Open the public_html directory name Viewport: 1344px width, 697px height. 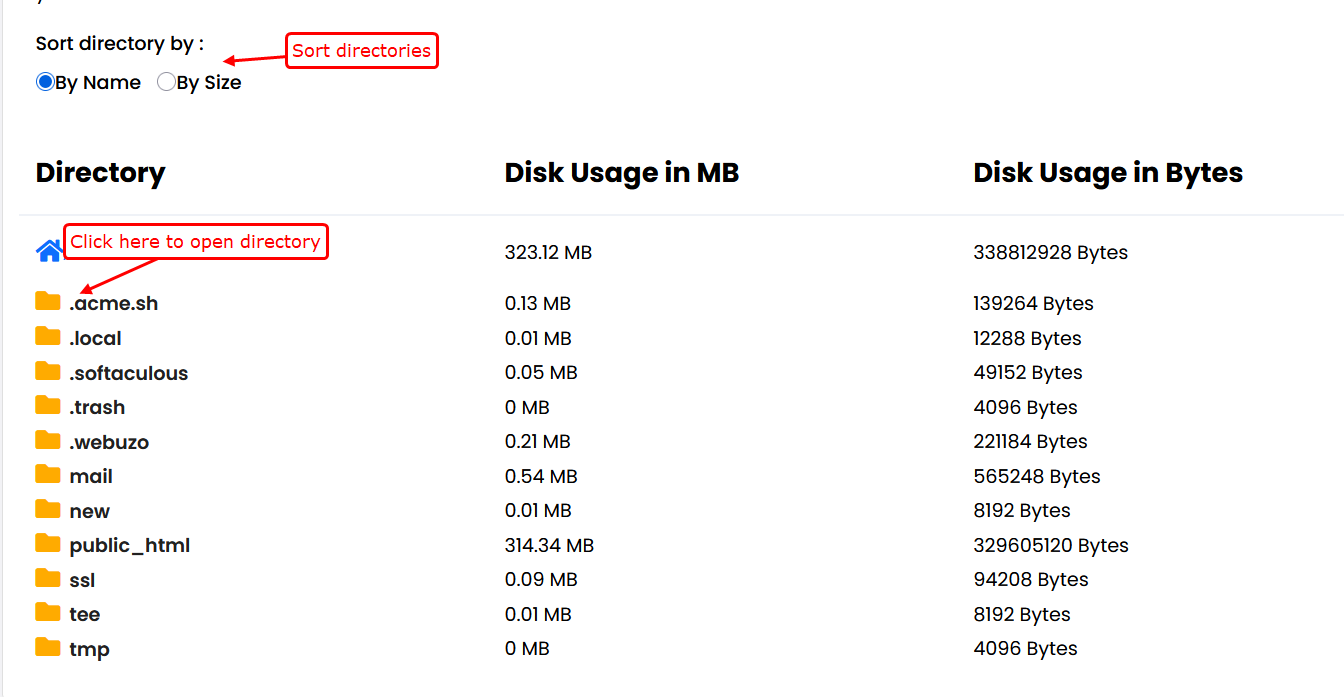pyautogui.click(x=129, y=545)
